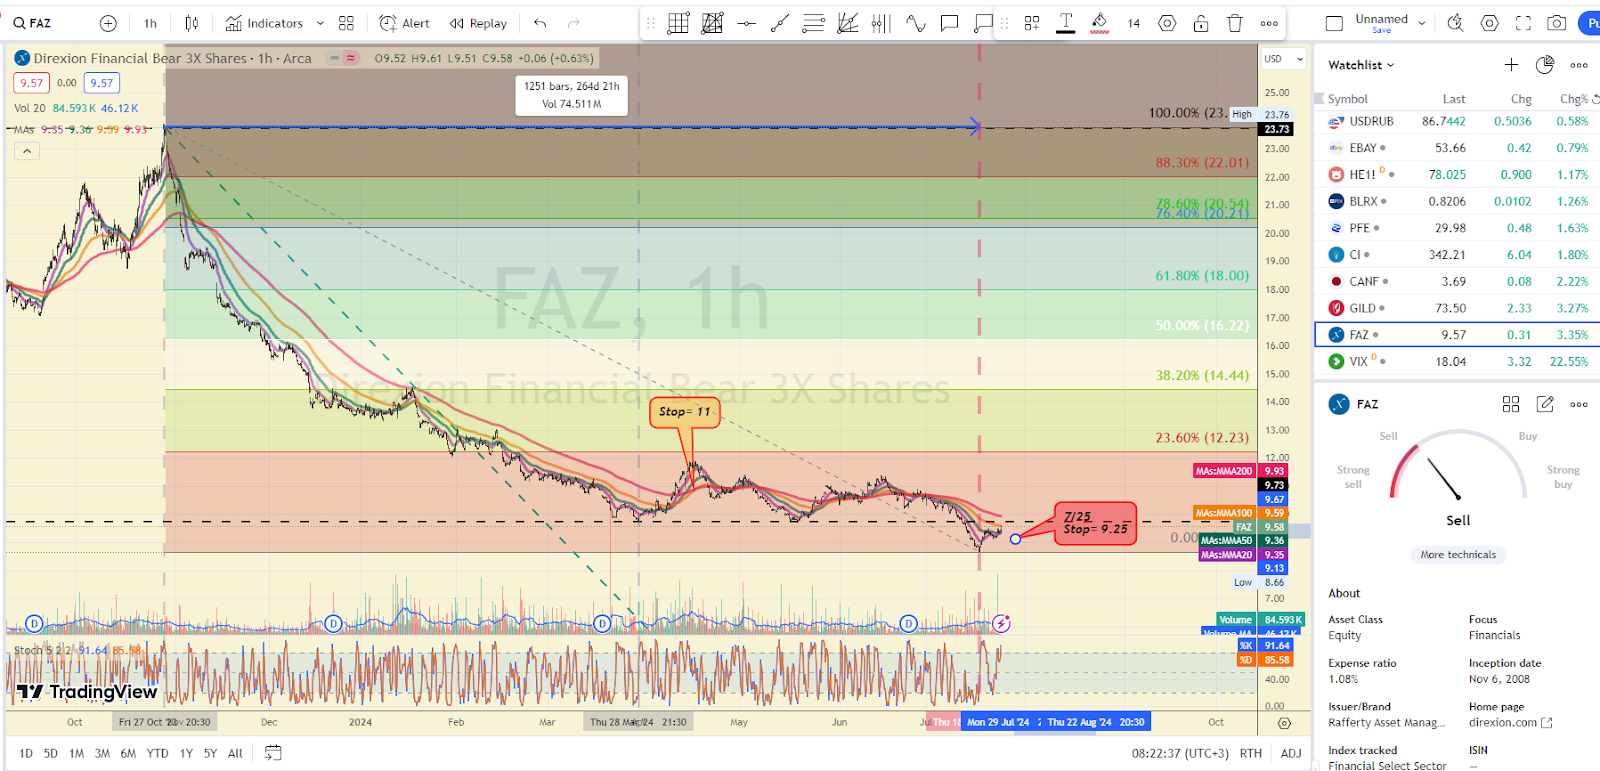Select the YTD date range
This screenshot has height=771, width=1600.
157,753
